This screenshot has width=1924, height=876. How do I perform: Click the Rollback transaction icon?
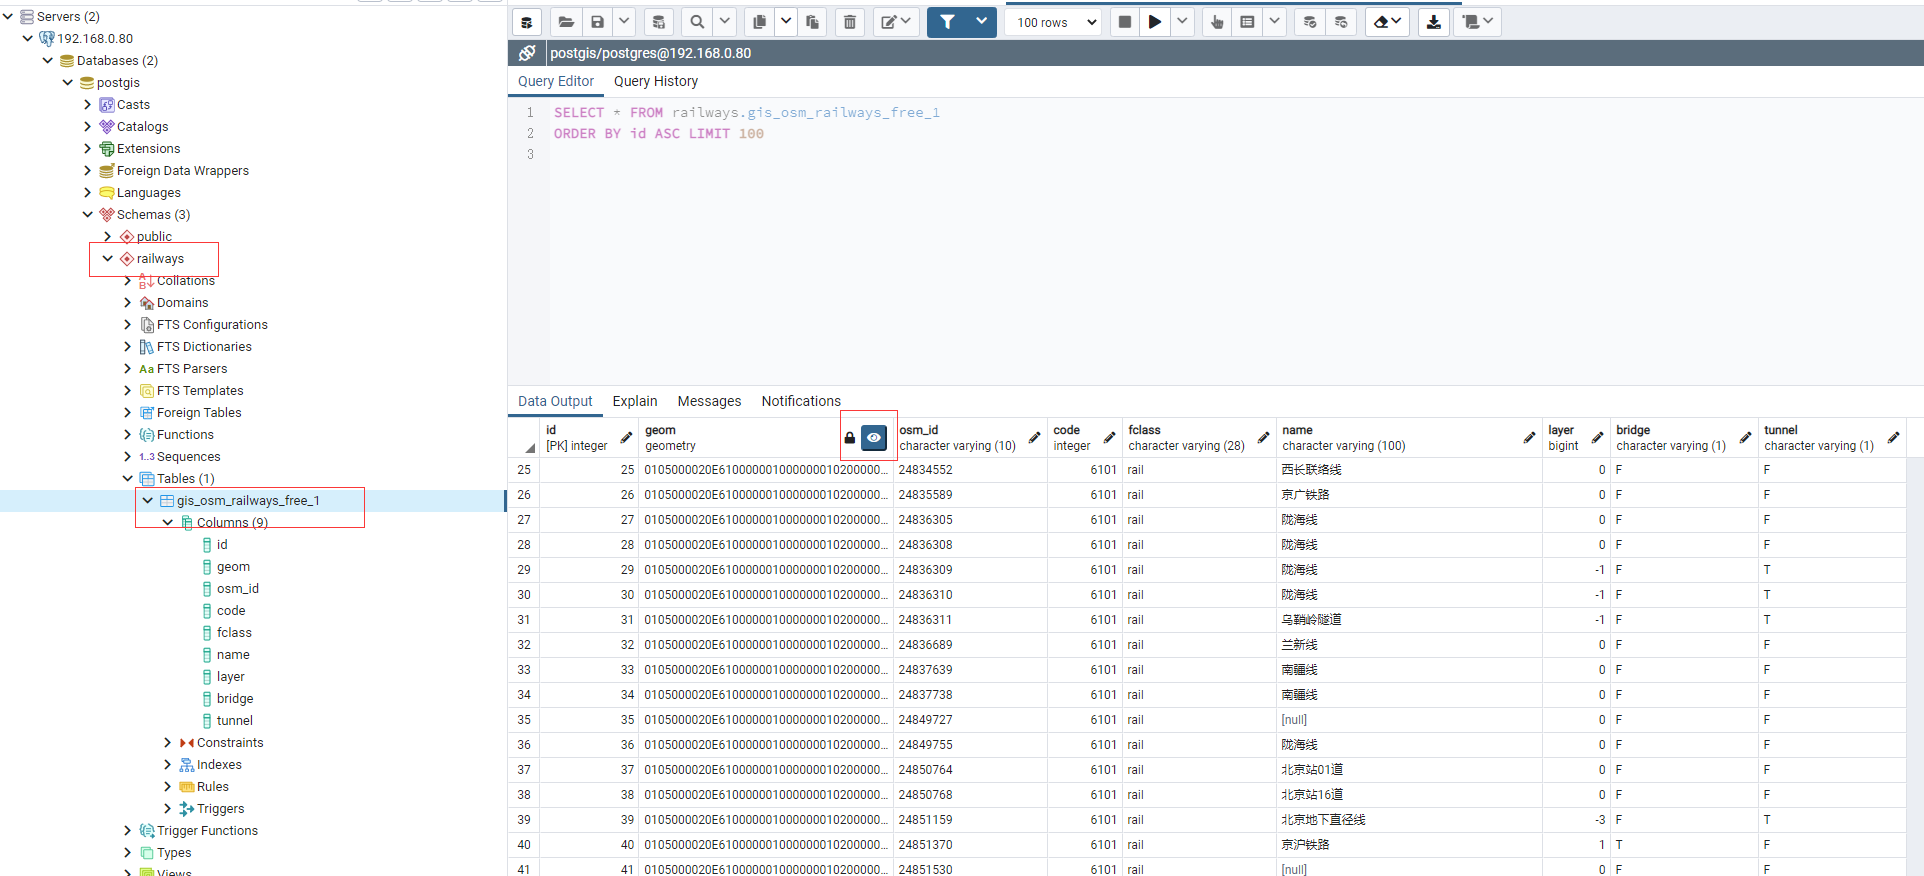point(1341,22)
